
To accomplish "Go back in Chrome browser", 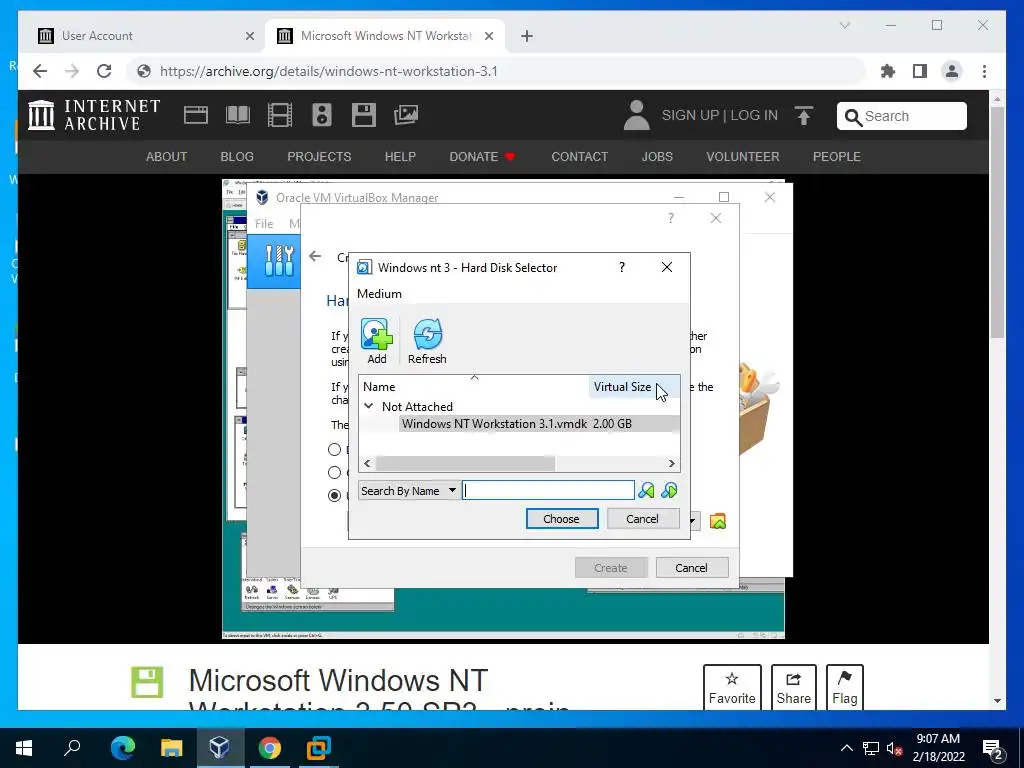I will click(x=40, y=71).
